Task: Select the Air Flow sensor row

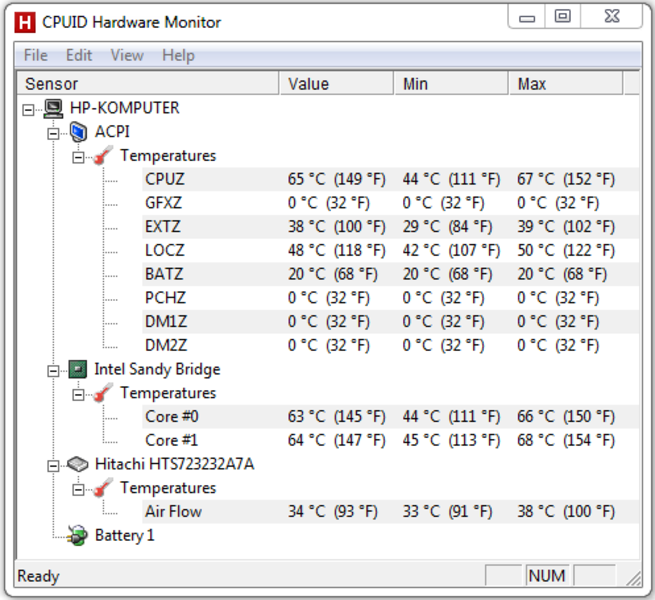Action: (390, 511)
